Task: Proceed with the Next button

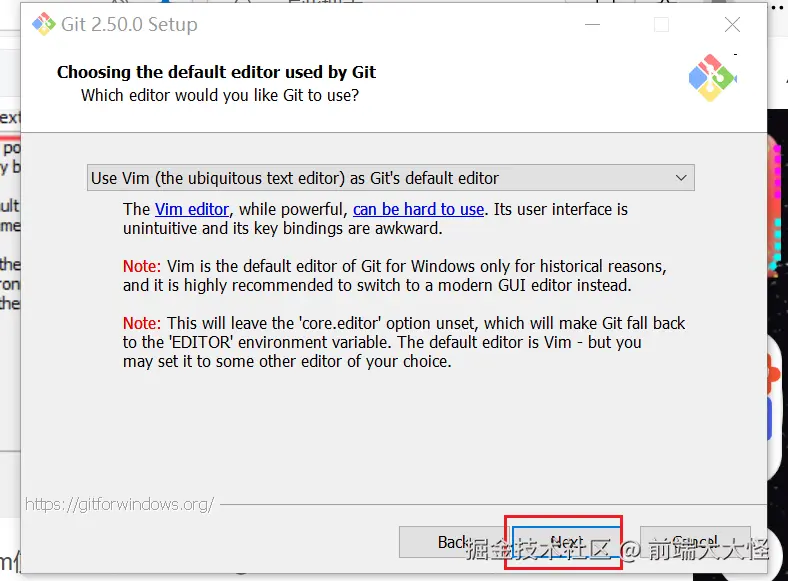Action: click(x=564, y=542)
